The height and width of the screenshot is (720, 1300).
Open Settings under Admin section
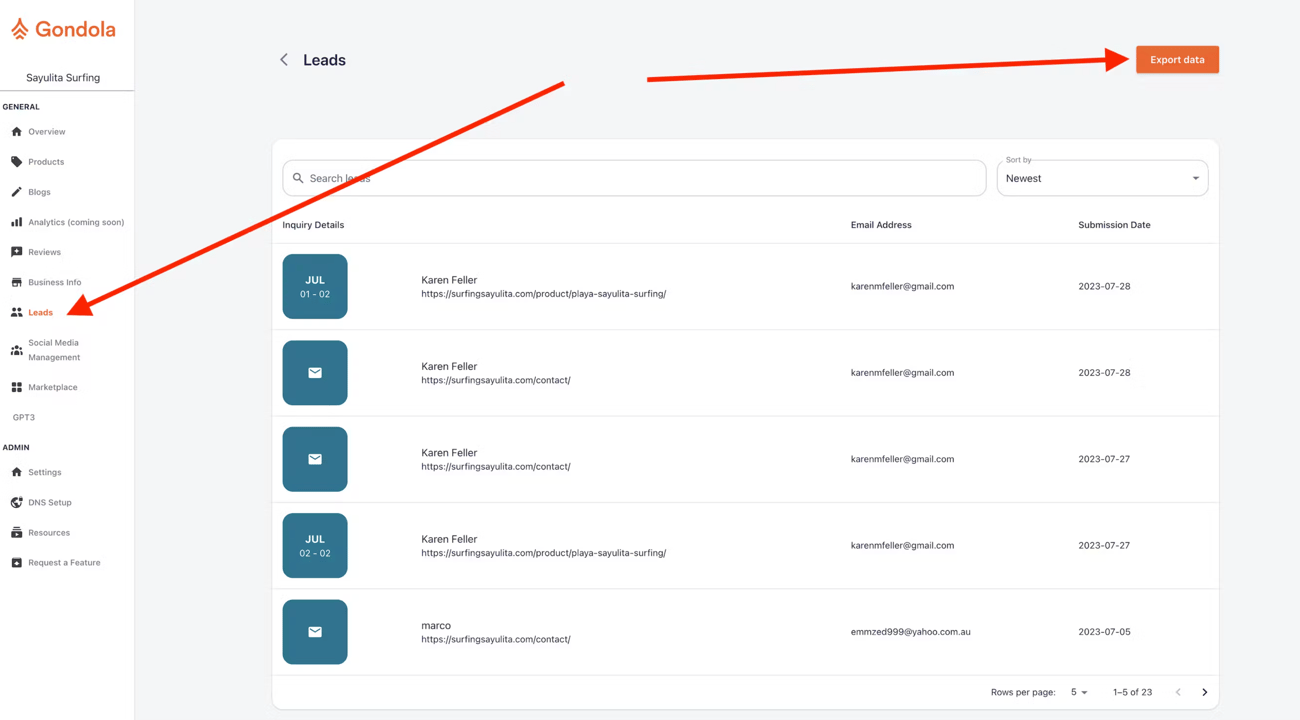click(x=44, y=472)
